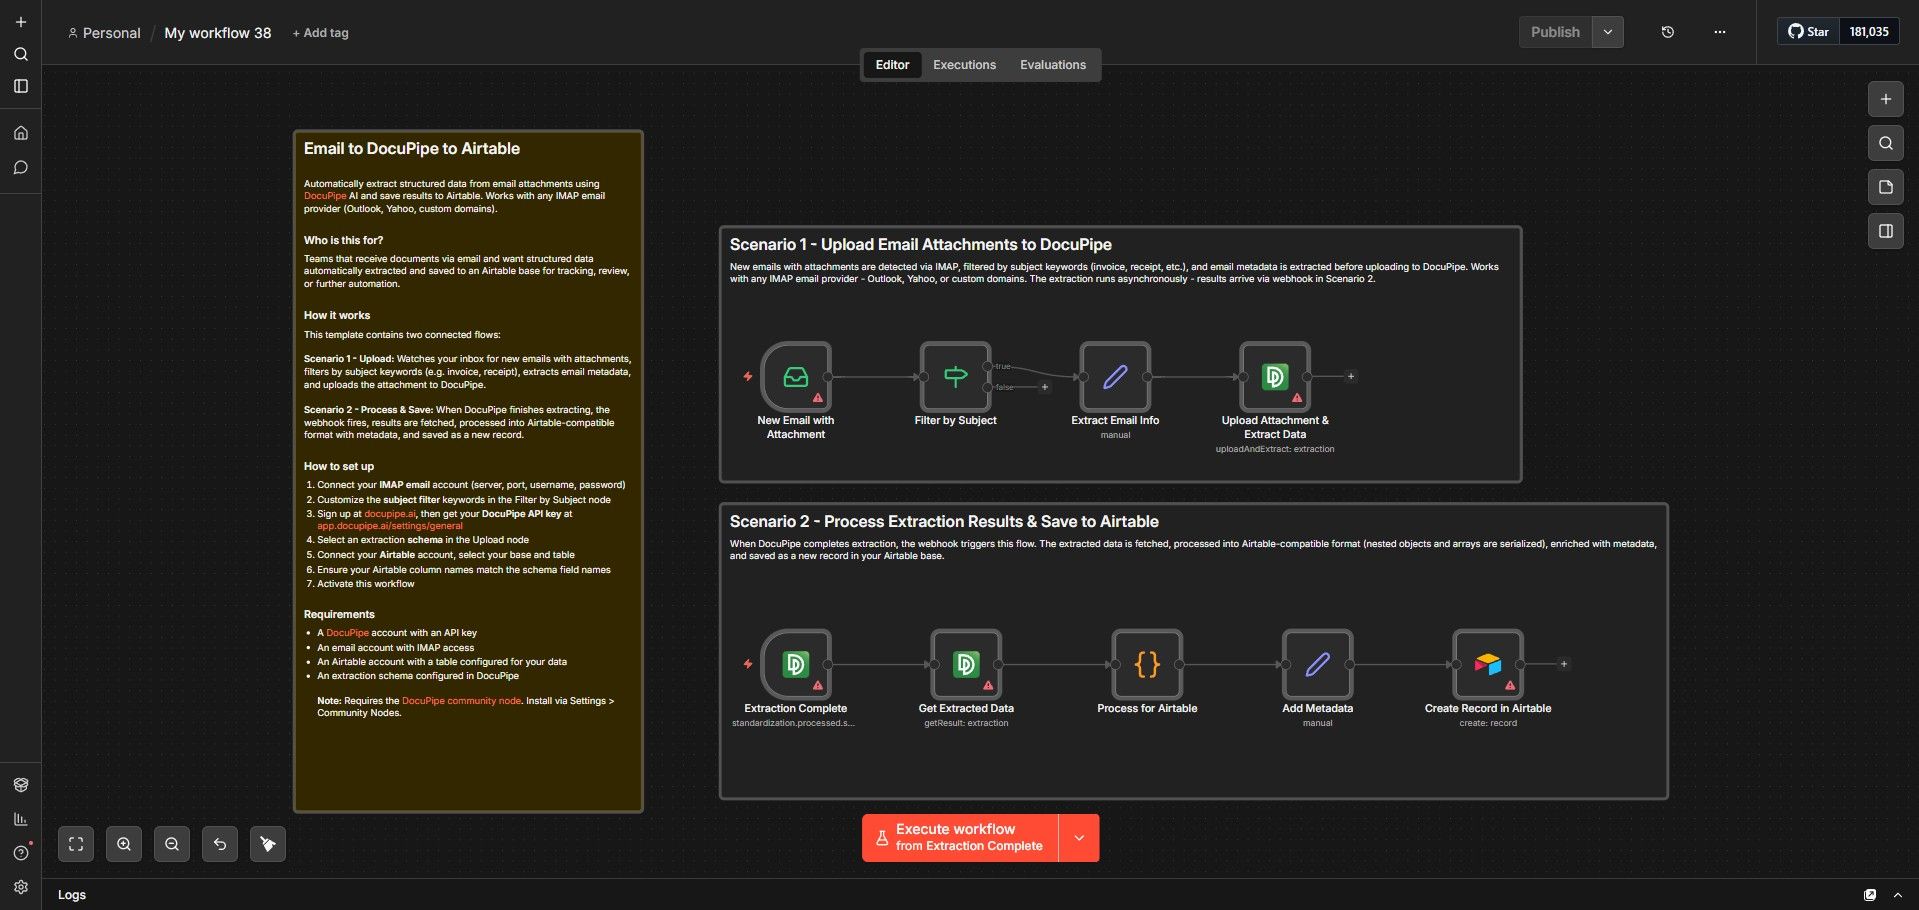The width and height of the screenshot is (1919, 910).
Task: Expand the Publish dropdown arrow
Action: (x=1607, y=31)
